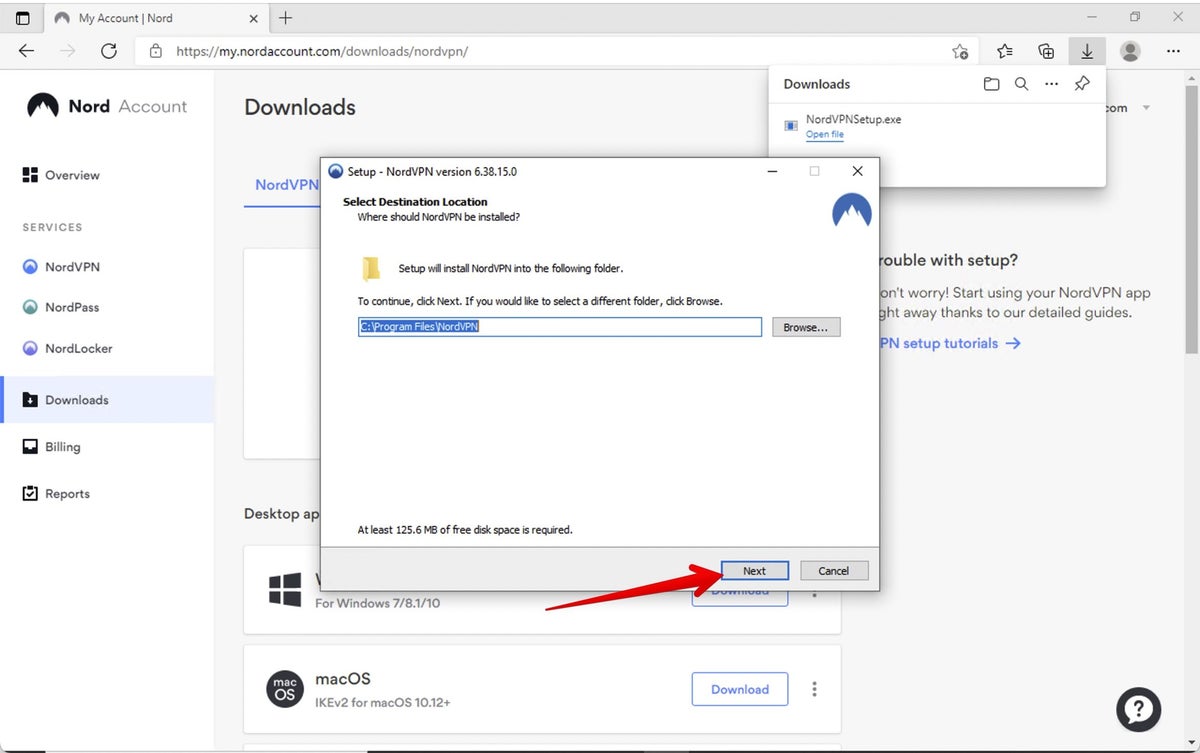Click the Nord Account logo
Viewport: 1200px width, 753px height.
(x=107, y=106)
